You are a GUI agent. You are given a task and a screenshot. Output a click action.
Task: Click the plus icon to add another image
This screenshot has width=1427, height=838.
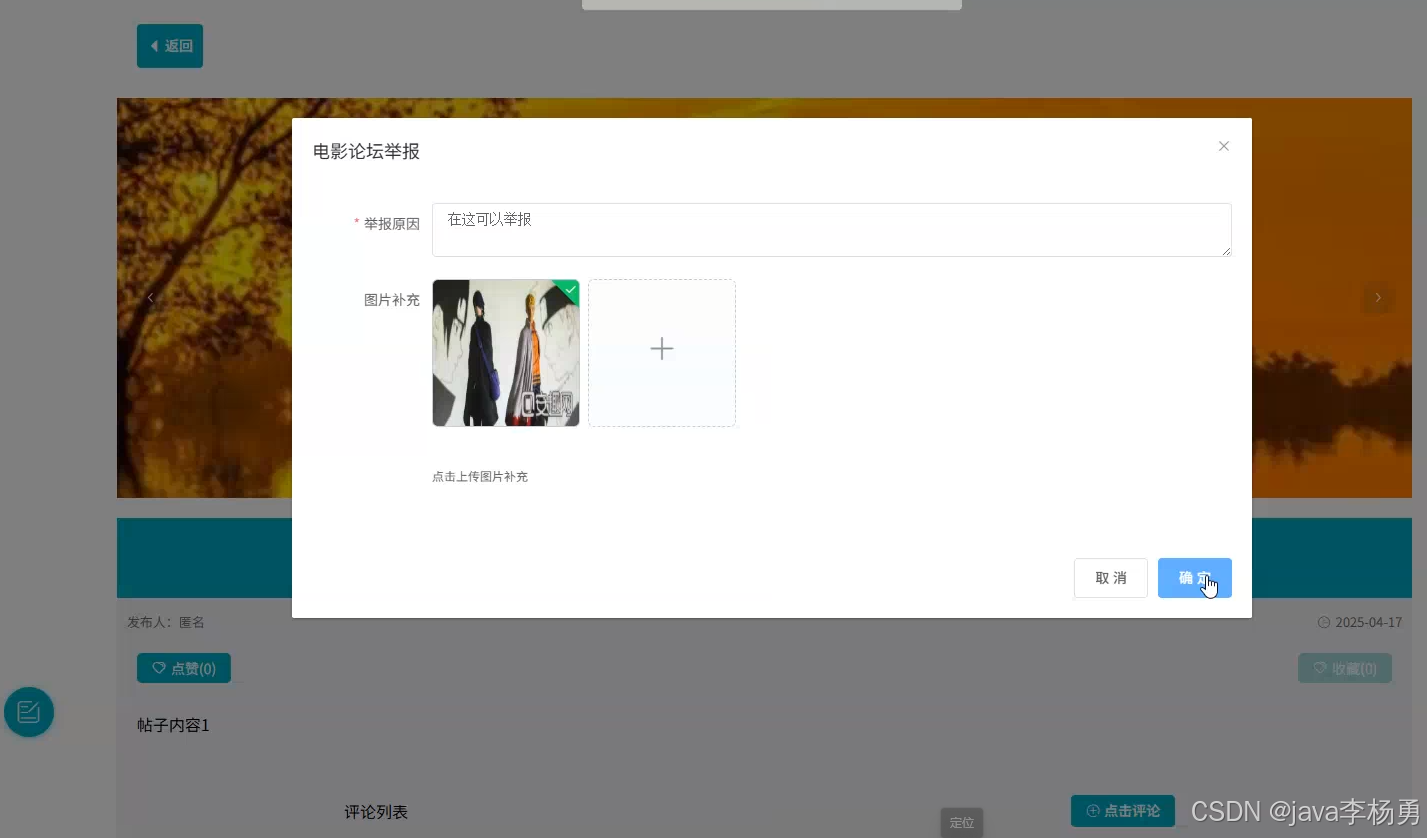click(x=661, y=349)
